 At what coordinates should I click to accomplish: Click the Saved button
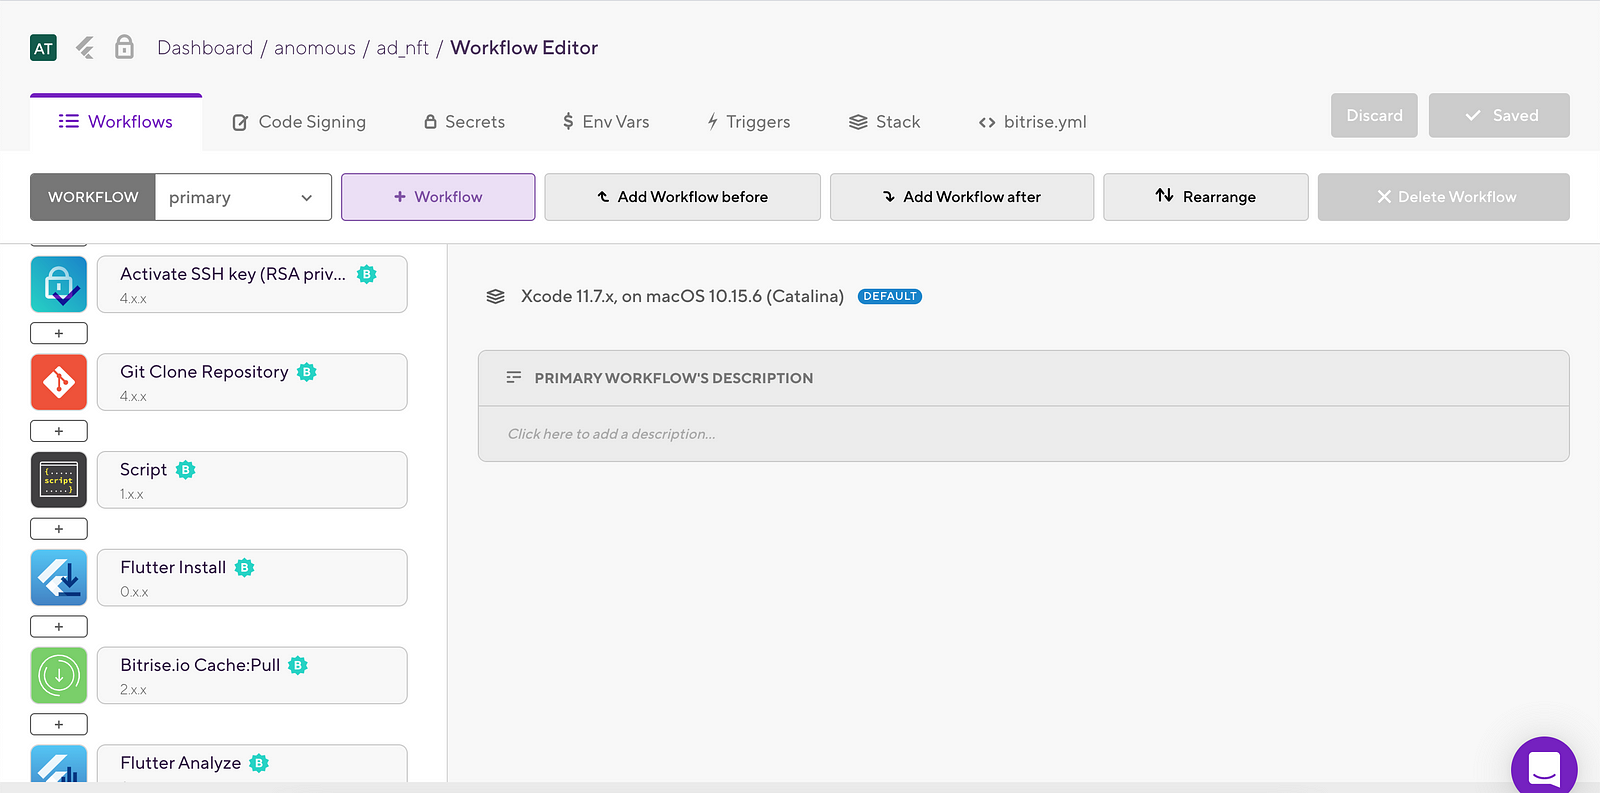click(1499, 115)
